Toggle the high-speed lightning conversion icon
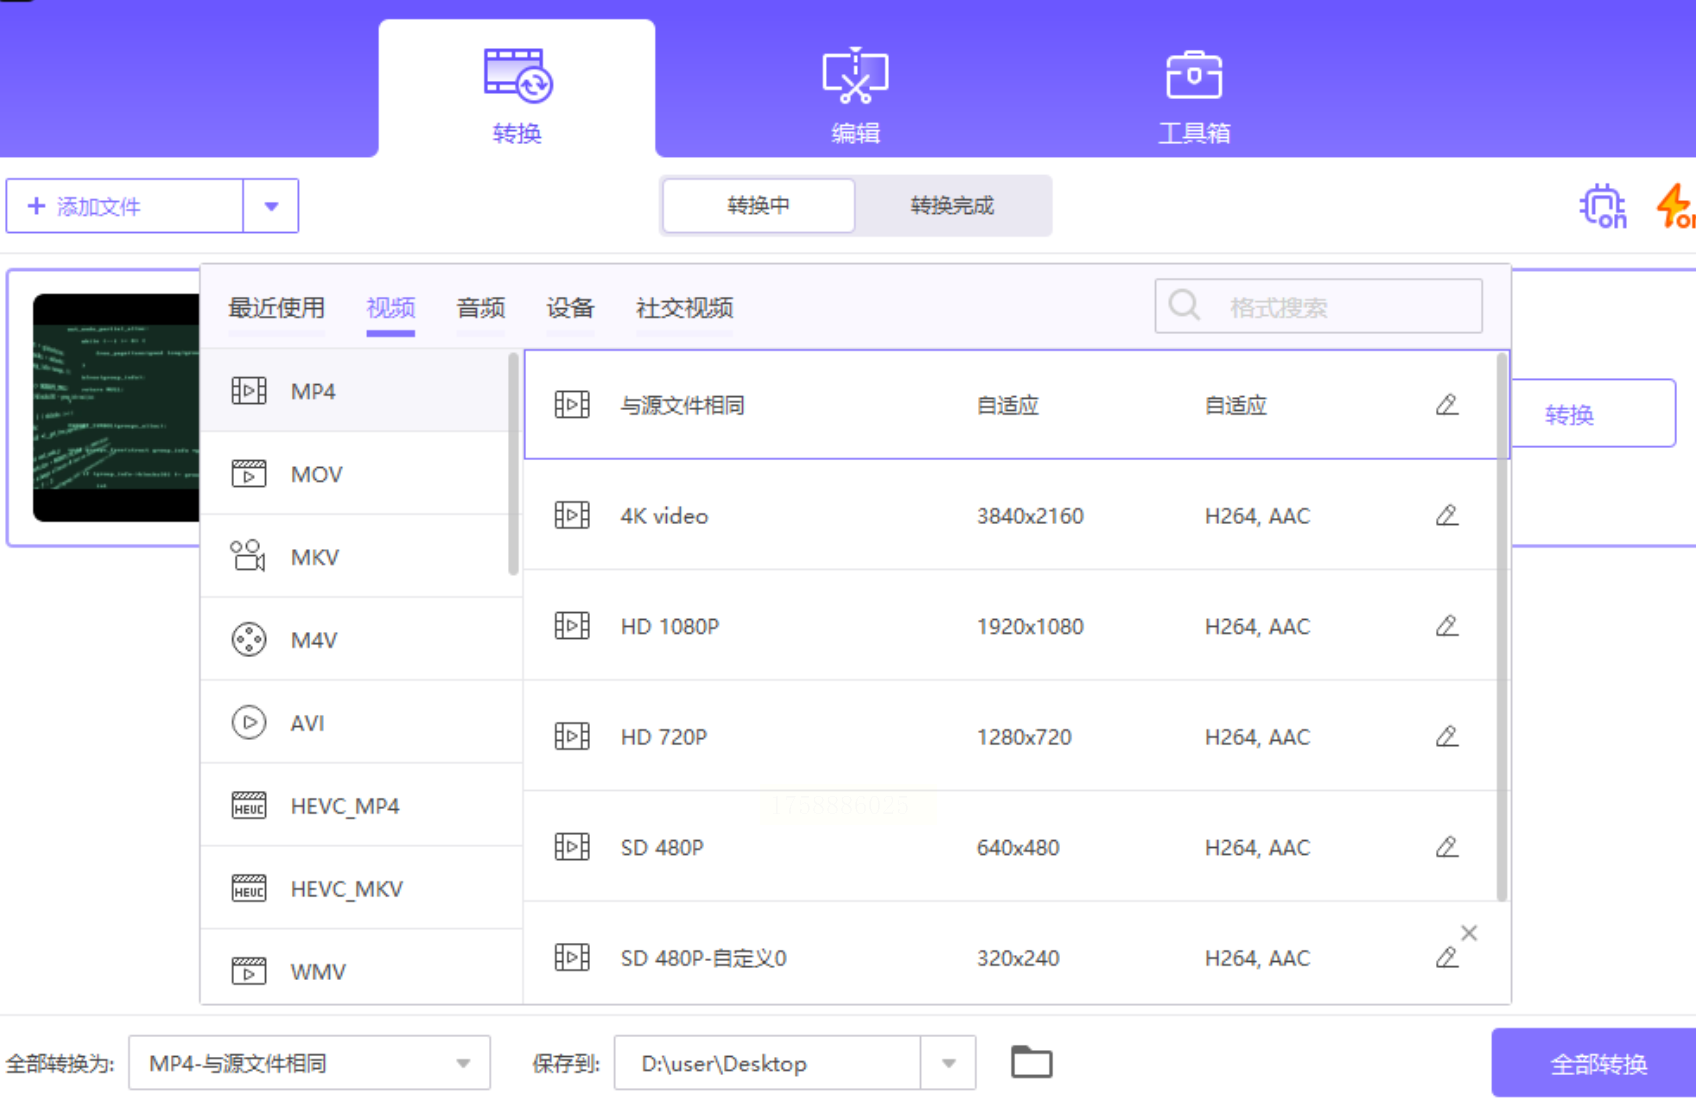This screenshot has width=1696, height=1114. pyautogui.click(x=1675, y=206)
